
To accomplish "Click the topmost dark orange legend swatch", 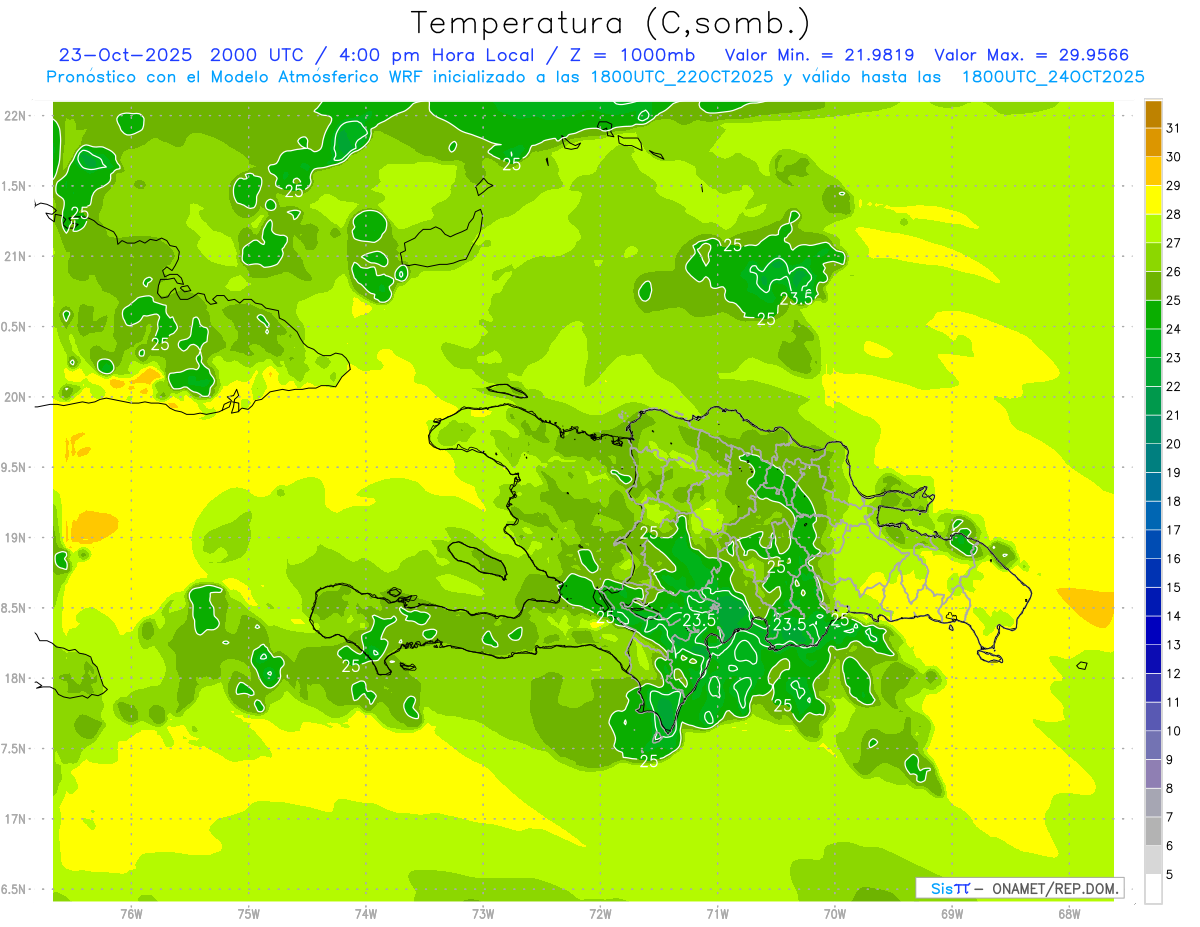I will [1153, 114].
